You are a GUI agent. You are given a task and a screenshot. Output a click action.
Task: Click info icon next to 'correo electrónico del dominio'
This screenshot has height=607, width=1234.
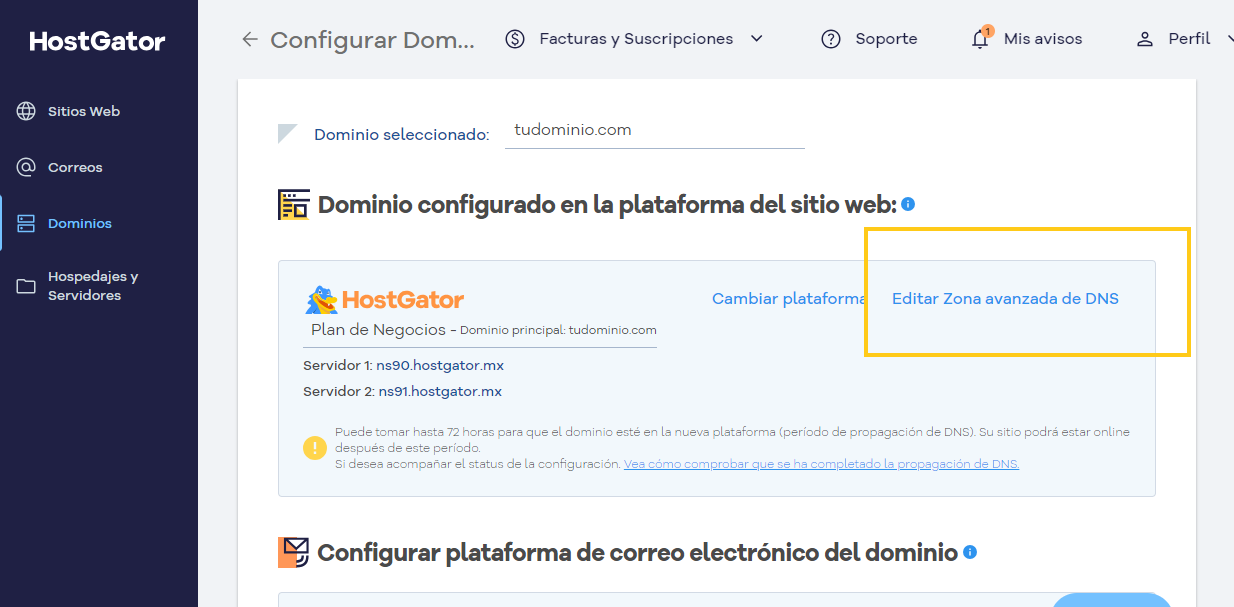[x=970, y=552]
